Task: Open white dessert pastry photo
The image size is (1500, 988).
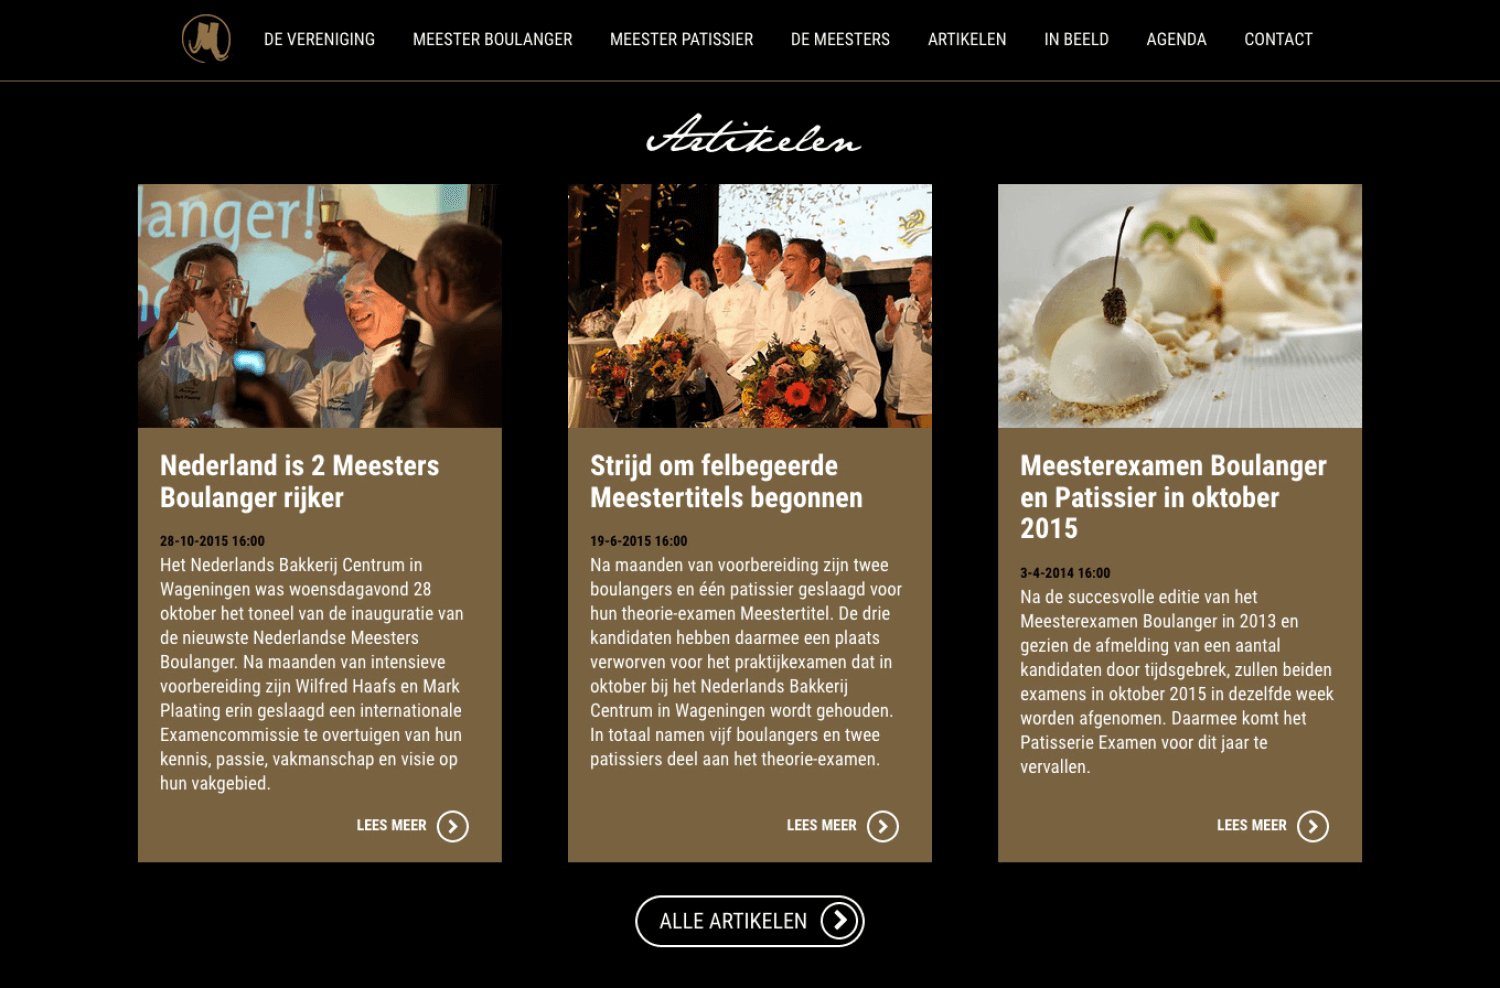Action: [x=1180, y=306]
